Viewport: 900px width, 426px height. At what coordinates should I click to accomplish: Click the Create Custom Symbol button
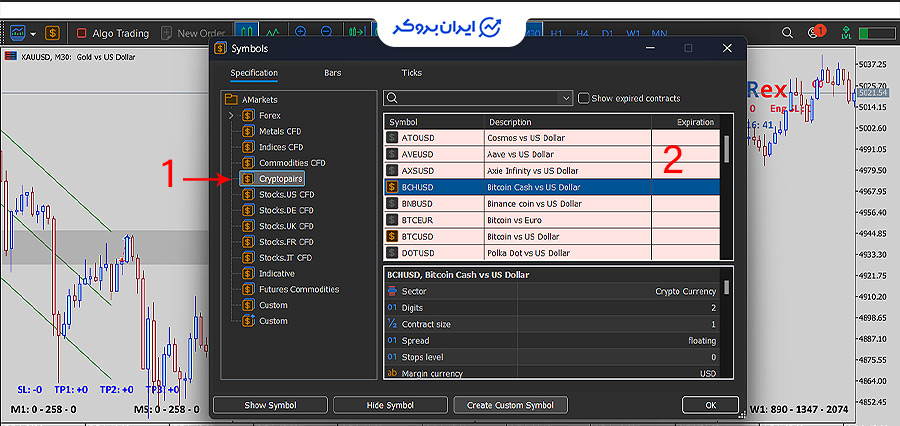510,405
